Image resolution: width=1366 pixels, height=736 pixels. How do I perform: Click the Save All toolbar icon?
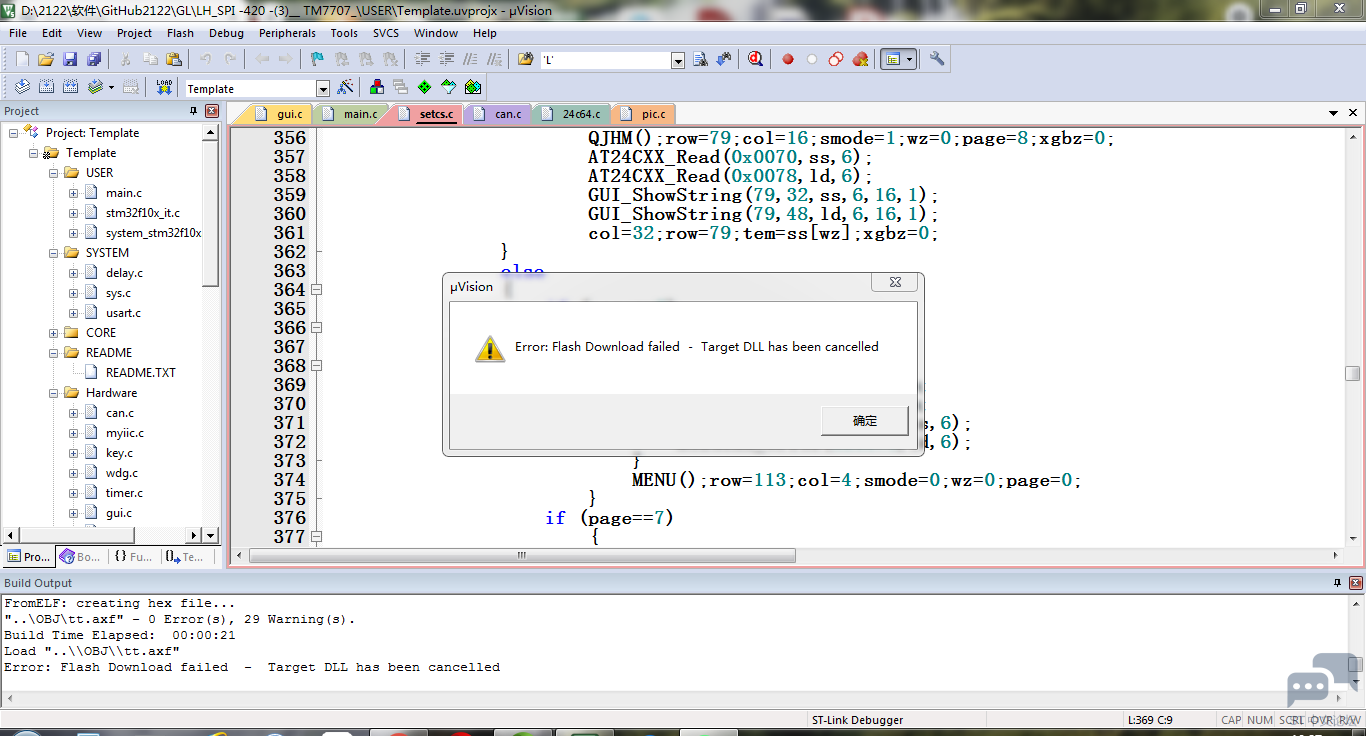coord(93,60)
